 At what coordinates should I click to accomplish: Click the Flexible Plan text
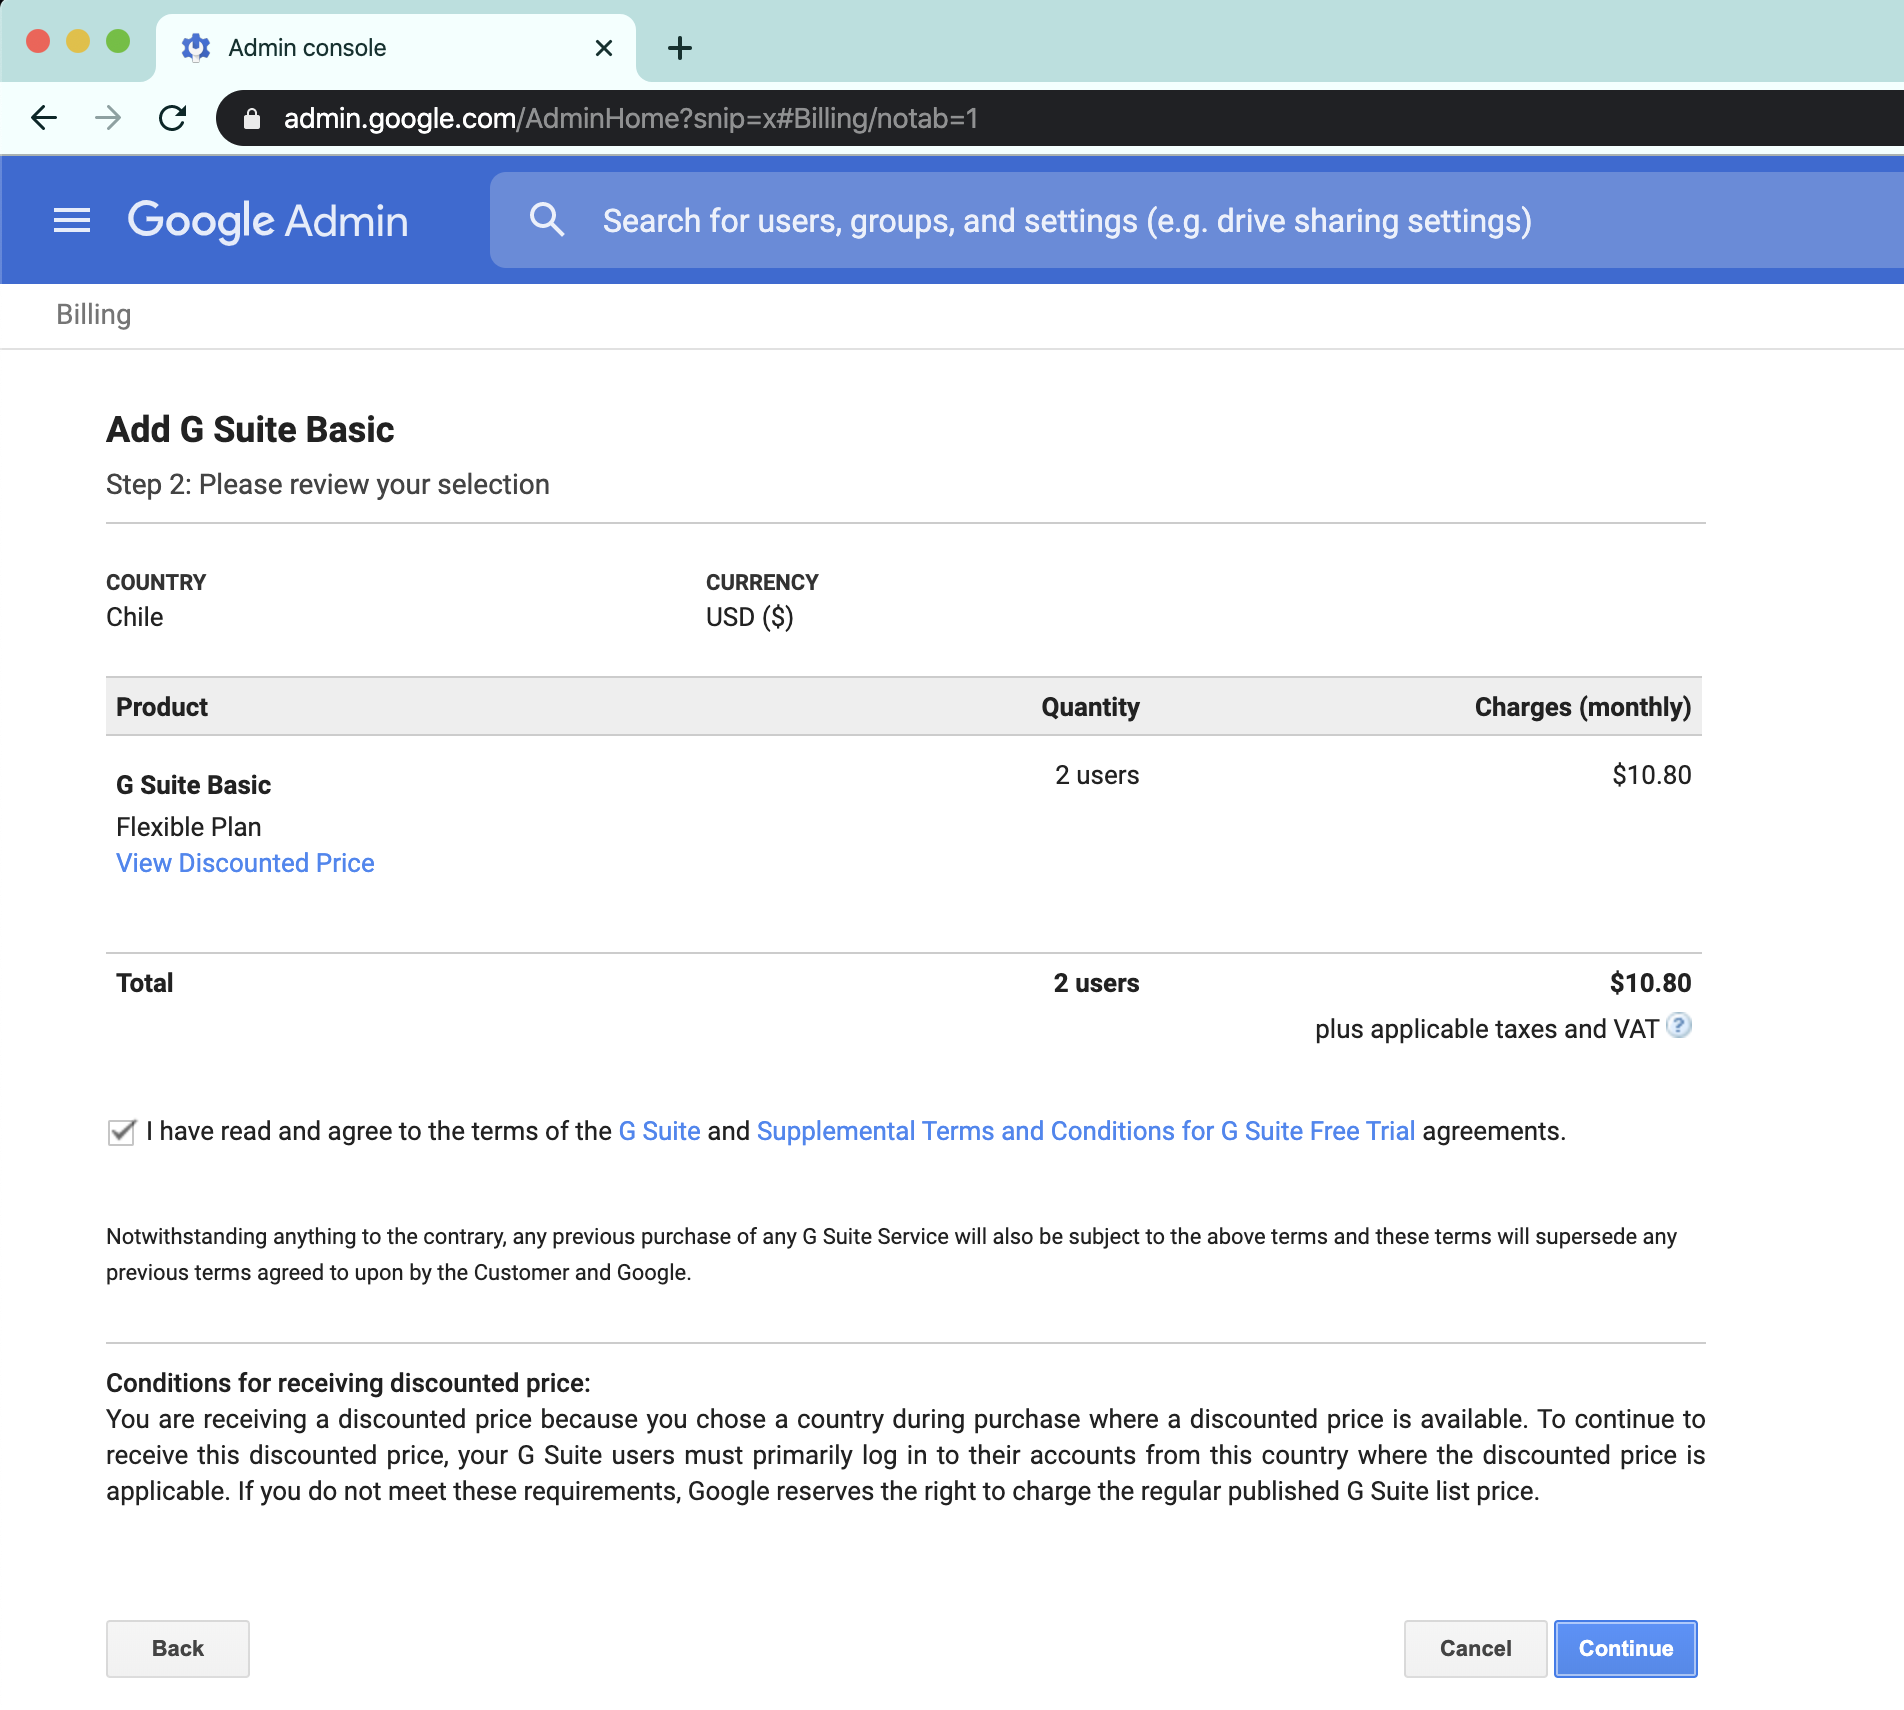188,827
